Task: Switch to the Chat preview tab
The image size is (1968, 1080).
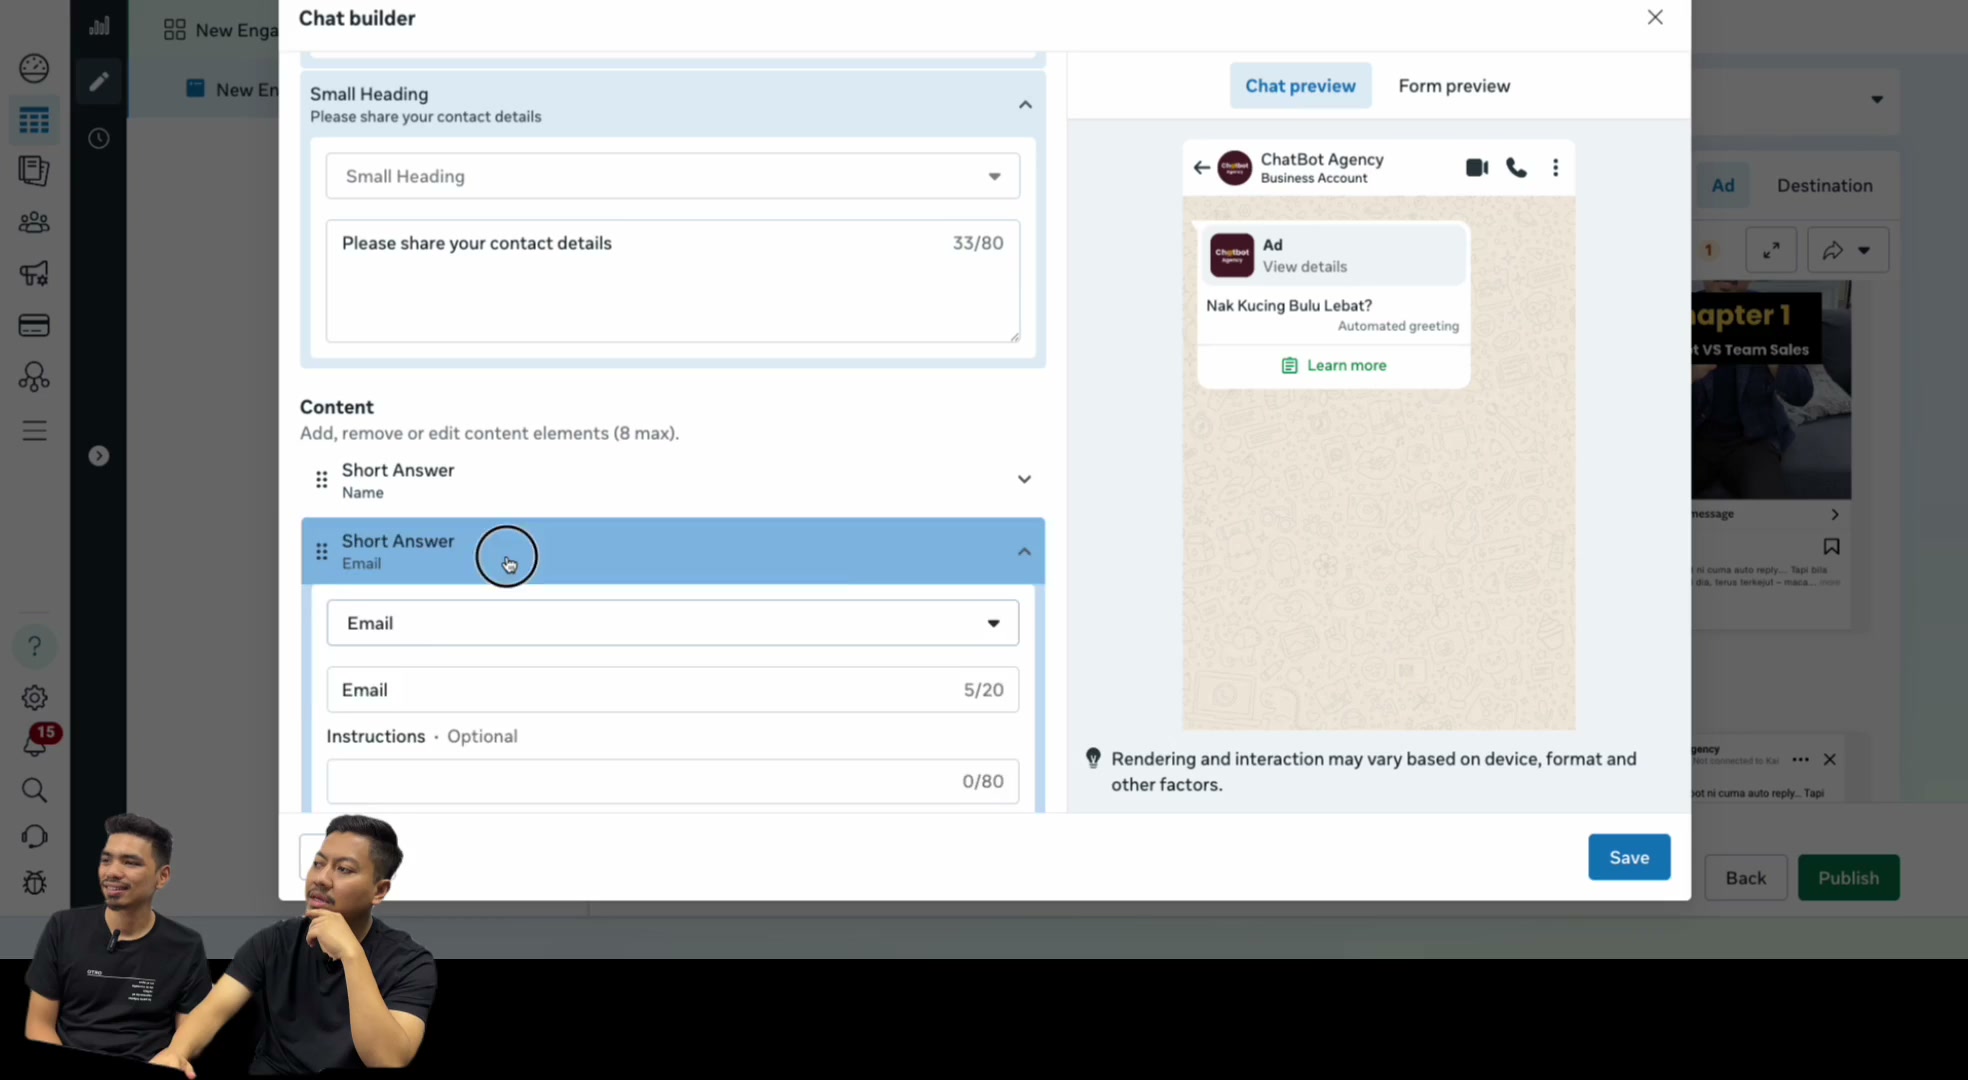Action: click(x=1300, y=86)
